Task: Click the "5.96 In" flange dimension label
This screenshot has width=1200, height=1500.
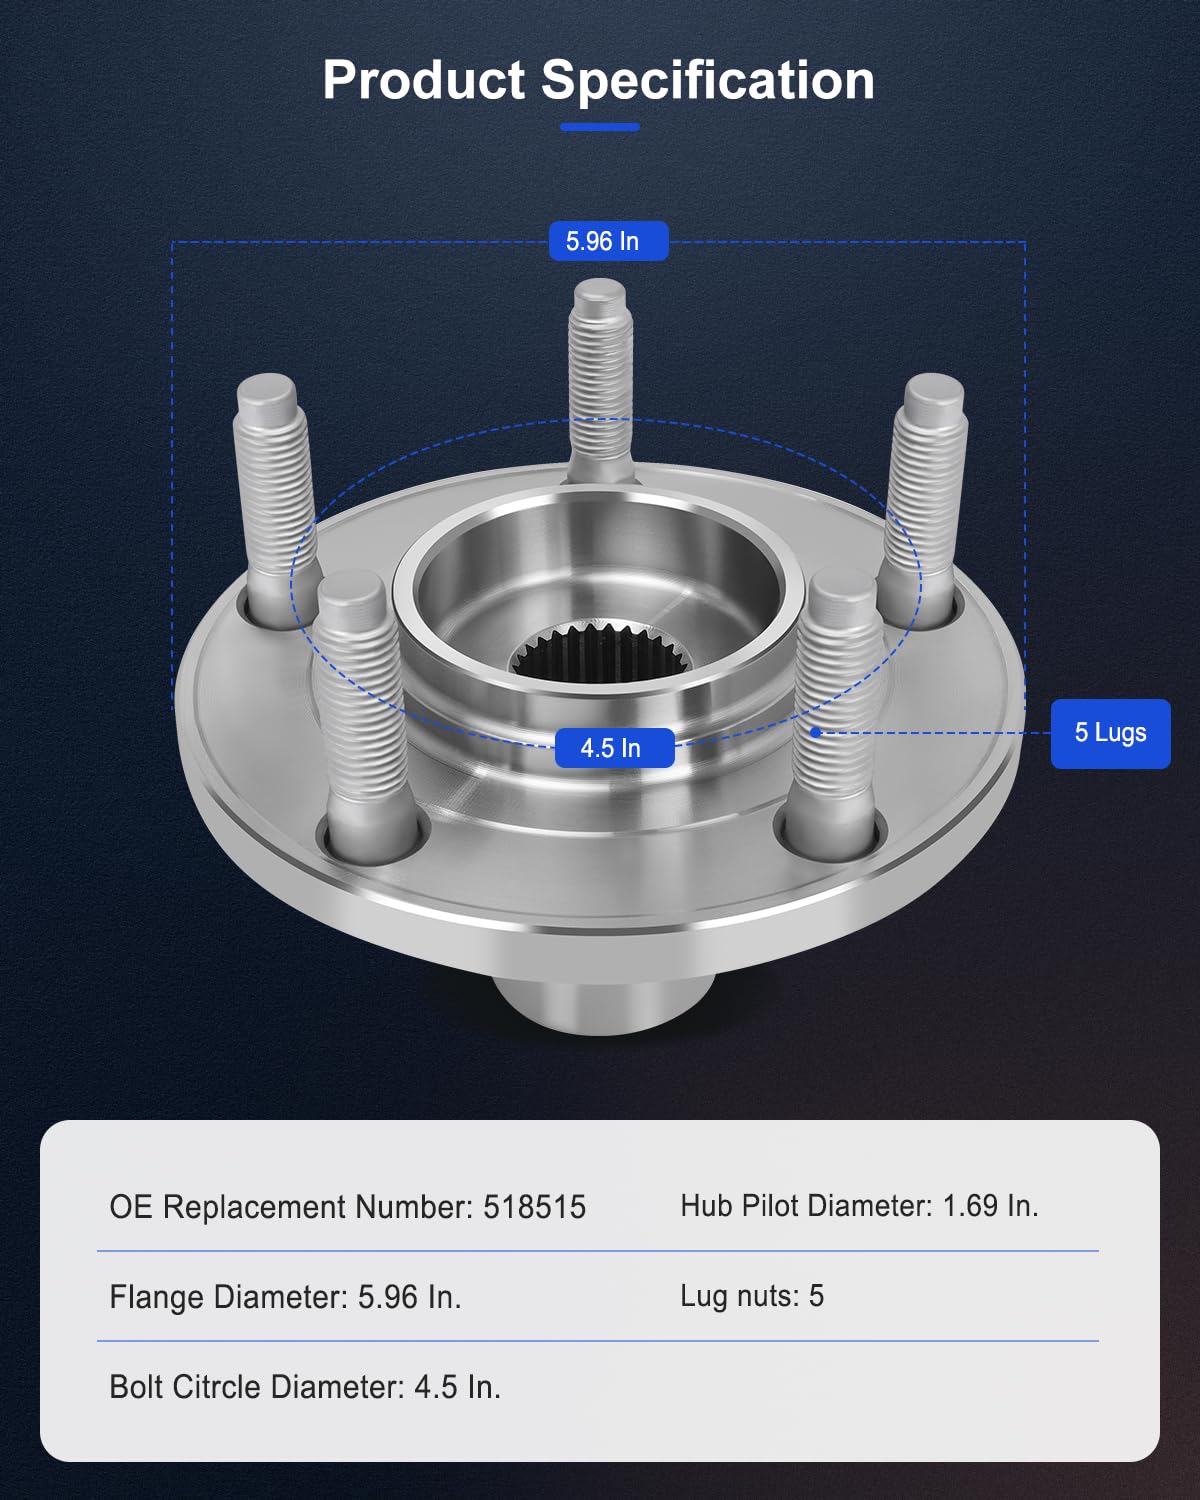Action: coord(608,241)
